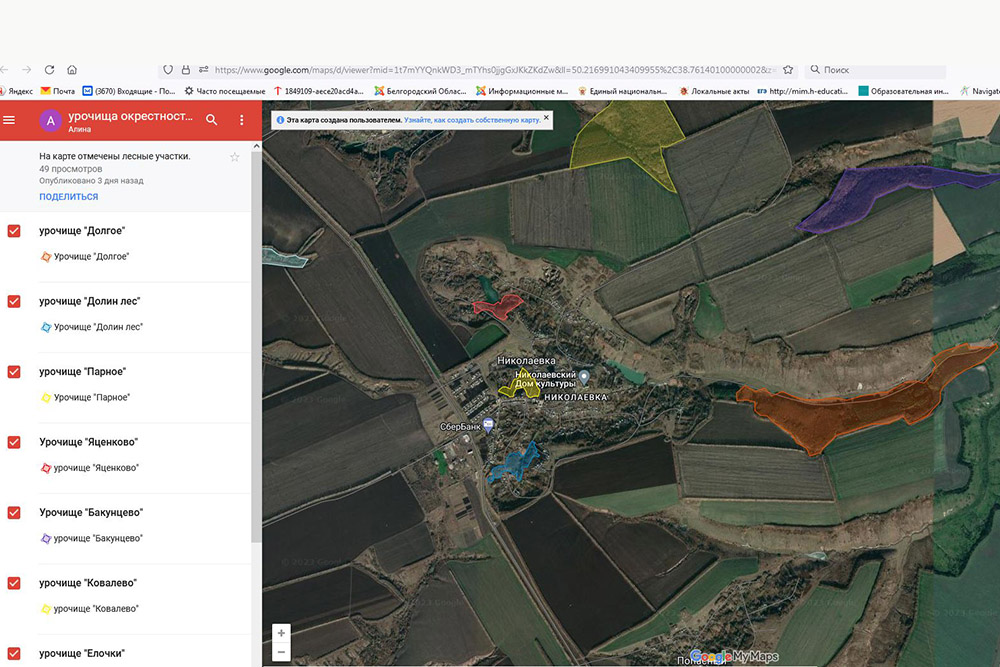Bookmark this page with the star icon
This screenshot has height=667, width=1000.
(x=788, y=70)
